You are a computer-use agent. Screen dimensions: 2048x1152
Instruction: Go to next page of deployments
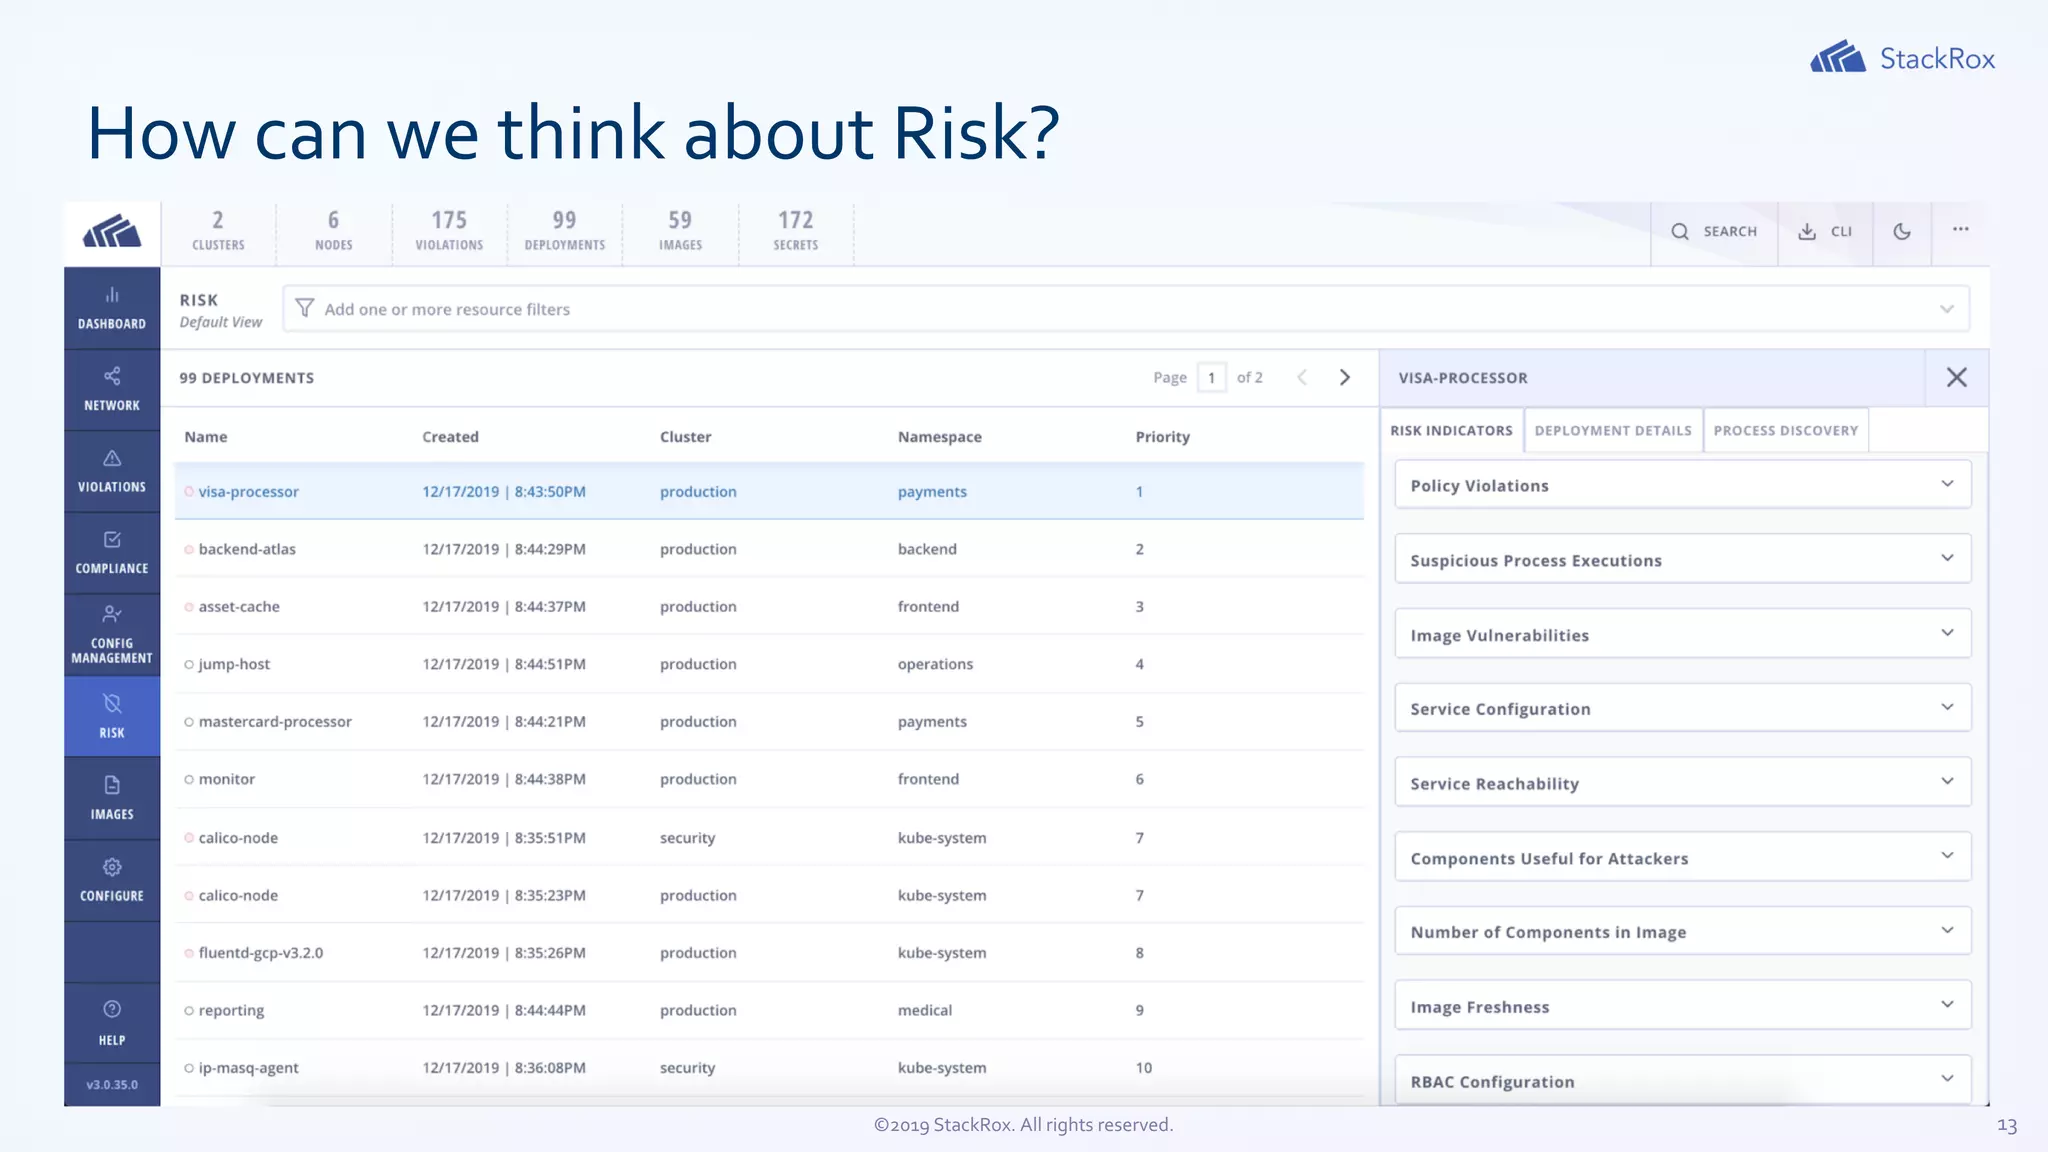1345,377
